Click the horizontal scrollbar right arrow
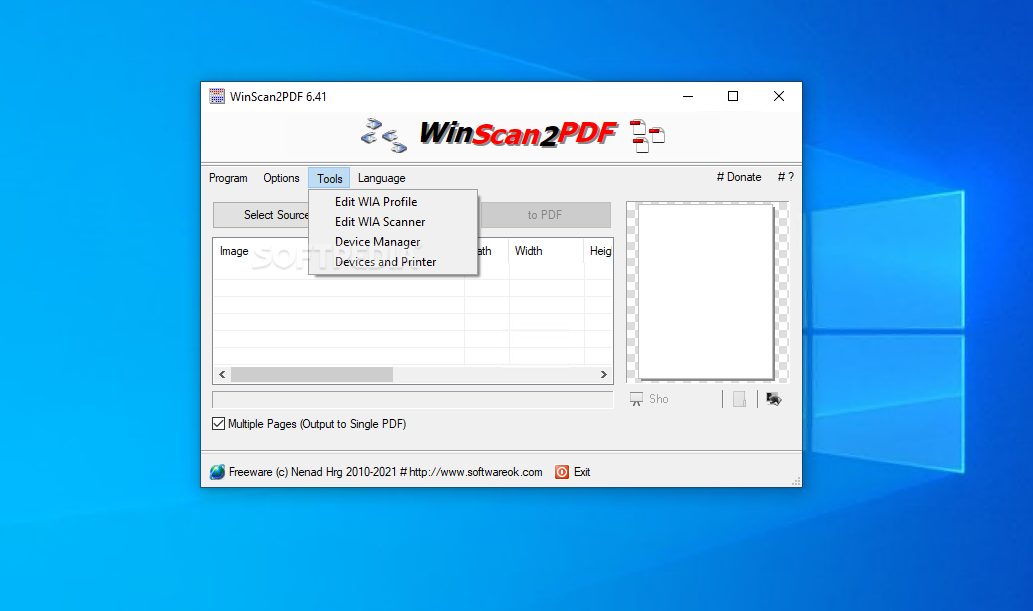1033x611 pixels. 603,374
